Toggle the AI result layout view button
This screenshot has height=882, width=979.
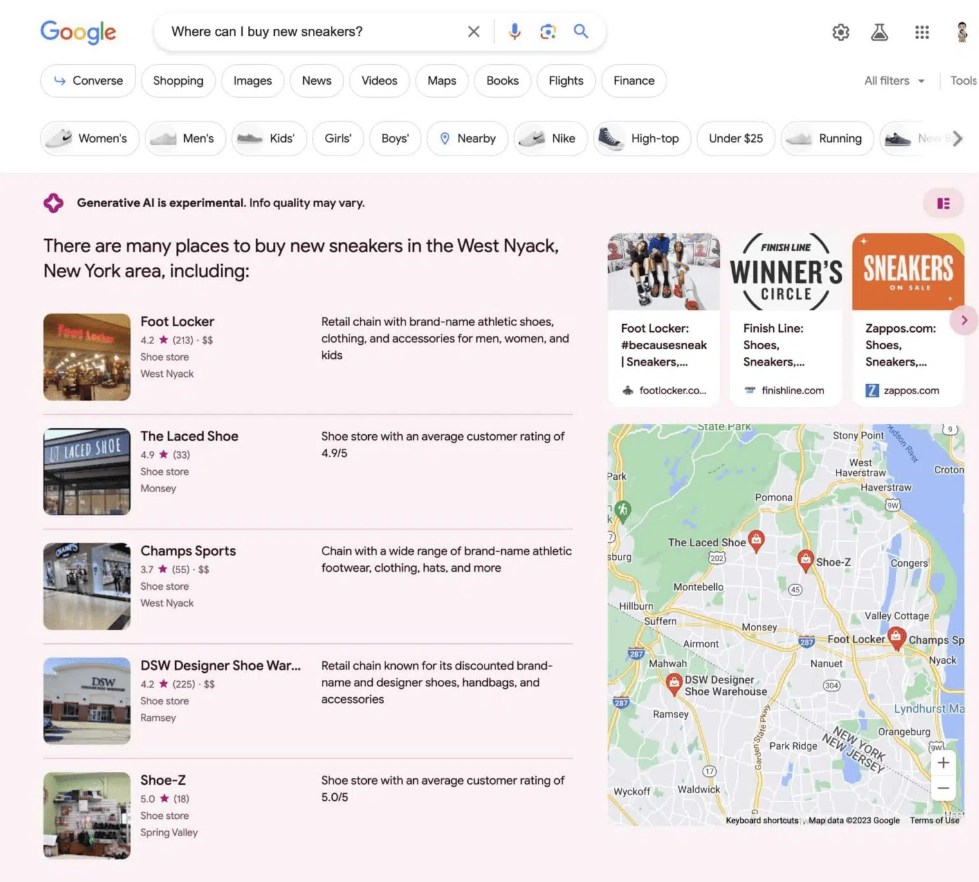943,204
